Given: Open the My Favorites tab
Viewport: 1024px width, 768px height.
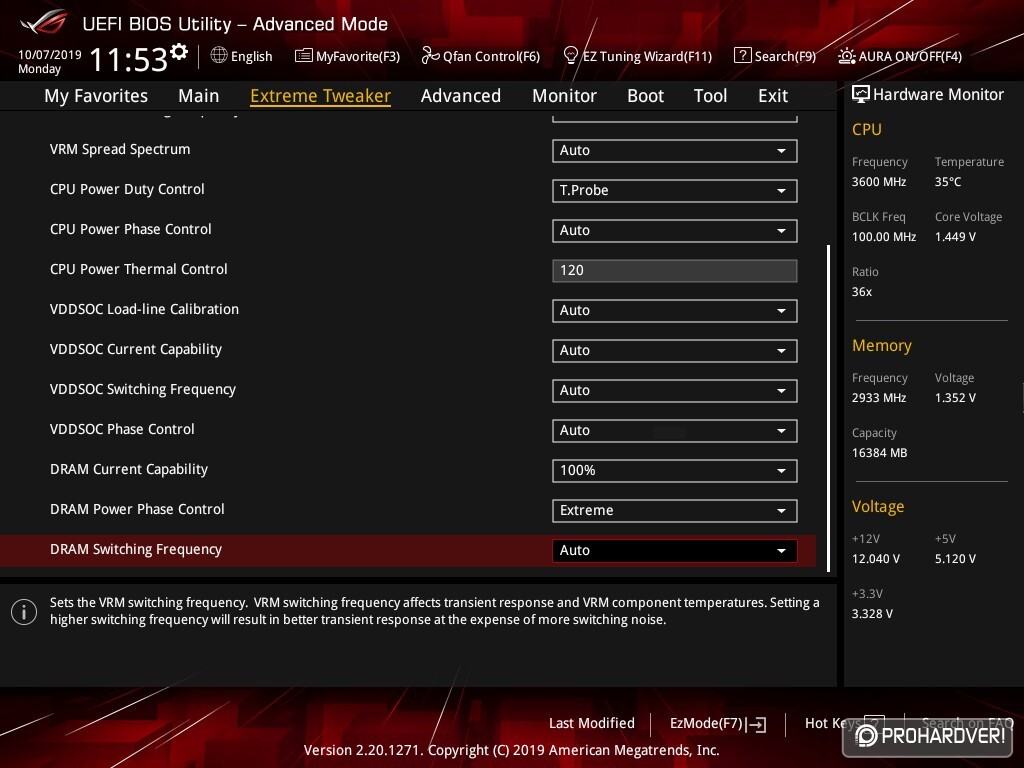Looking at the screenshot, I should (x=96, y=96).
